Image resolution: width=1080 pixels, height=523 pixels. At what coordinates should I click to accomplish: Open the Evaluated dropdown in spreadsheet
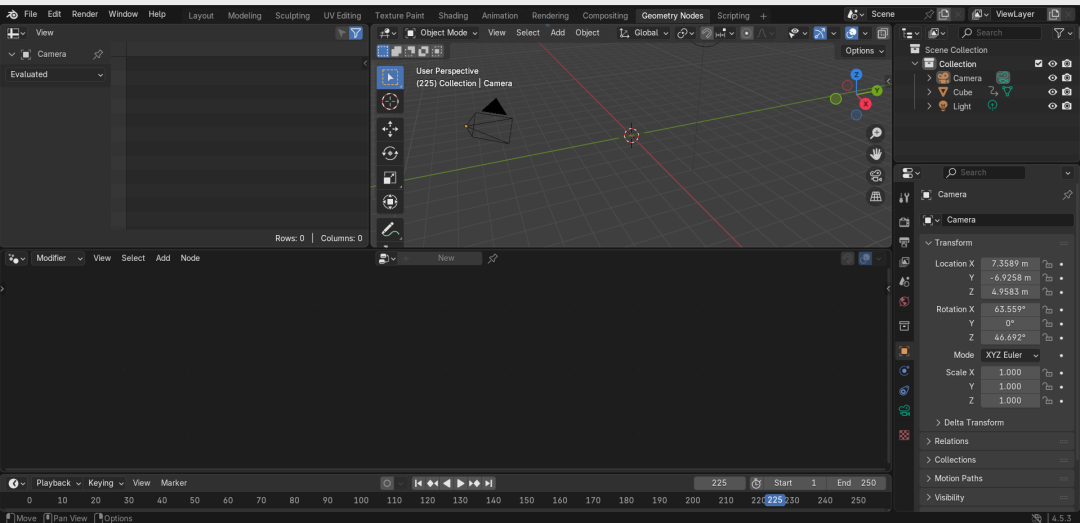[56, 74]
